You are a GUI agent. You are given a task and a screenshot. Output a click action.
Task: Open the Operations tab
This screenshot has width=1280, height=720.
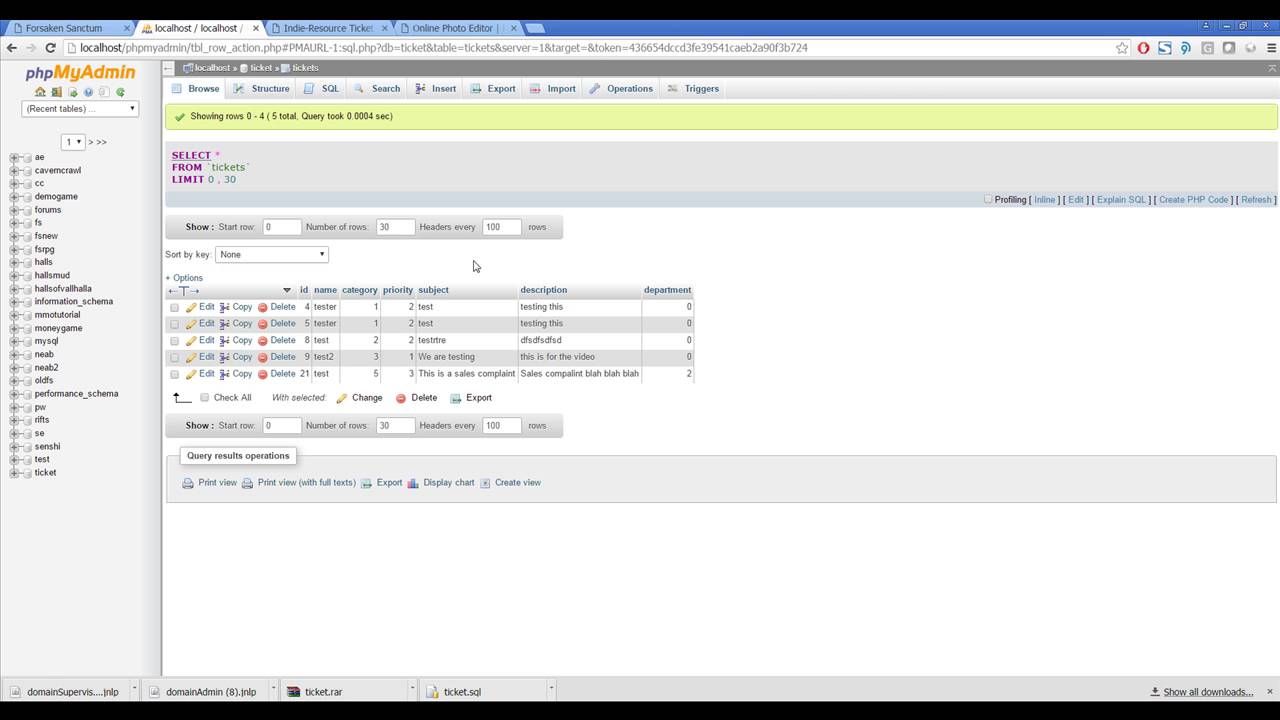[x=621, y=89]
